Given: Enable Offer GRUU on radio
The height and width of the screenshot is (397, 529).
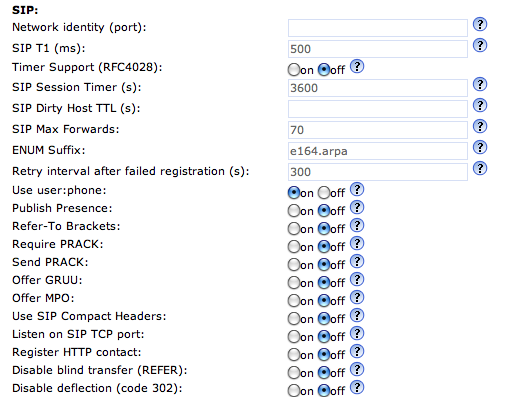Looking at the screenshot, I should click(294, 283).
